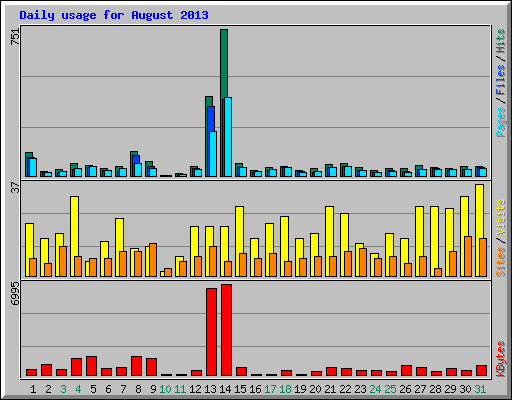Click the green day 10 axis label
Screen dimensions: 512x400
(x=165, y=389)
